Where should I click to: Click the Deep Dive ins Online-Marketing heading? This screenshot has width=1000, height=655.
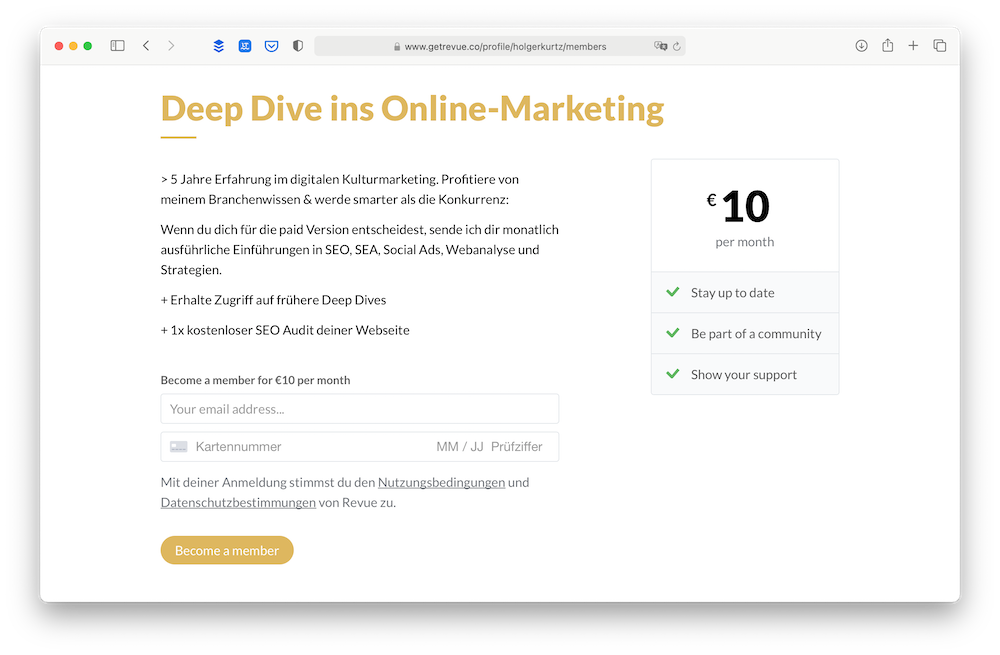coord(412,108)
